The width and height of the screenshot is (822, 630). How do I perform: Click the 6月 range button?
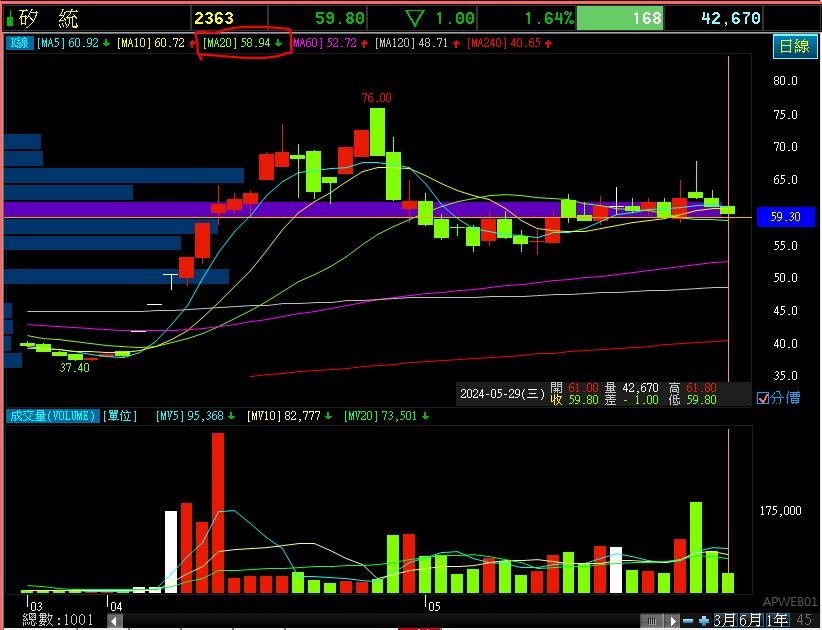pos(751,621)
